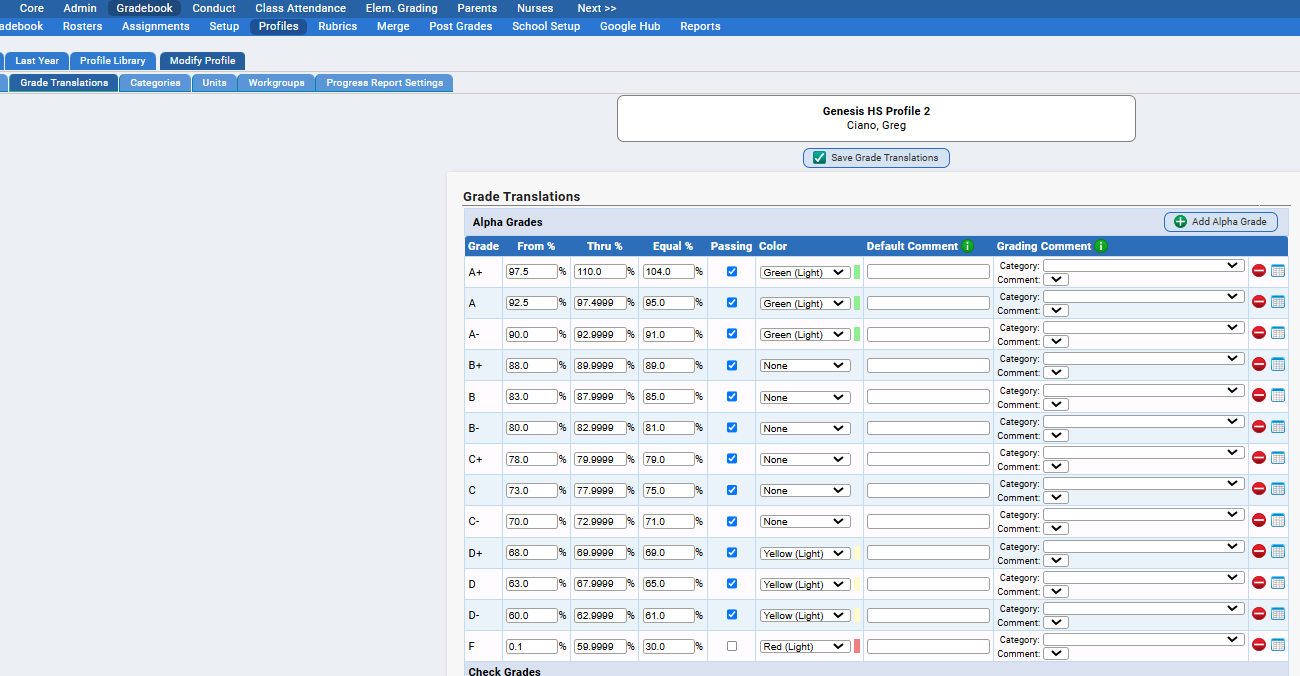Open the Color dropdown for grade B

(805, 397)
